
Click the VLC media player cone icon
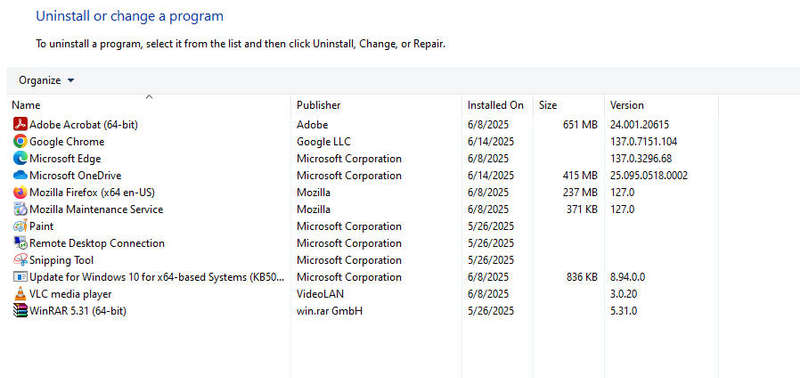point(20,294)
